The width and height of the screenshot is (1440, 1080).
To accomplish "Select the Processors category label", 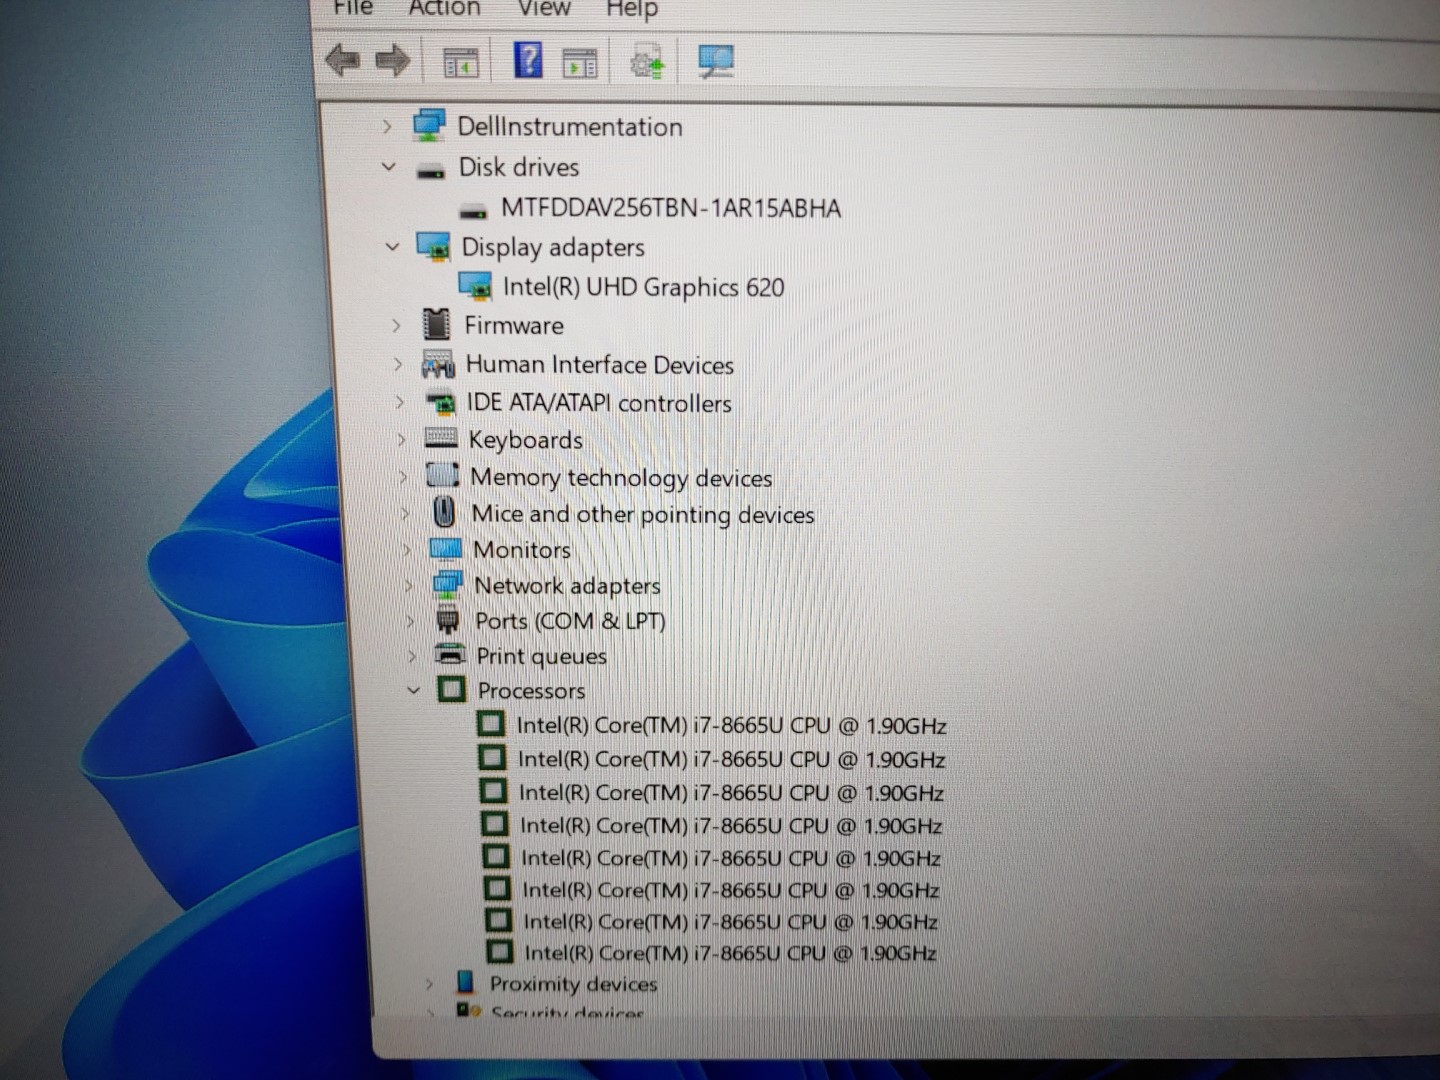I will click(531, 691).
